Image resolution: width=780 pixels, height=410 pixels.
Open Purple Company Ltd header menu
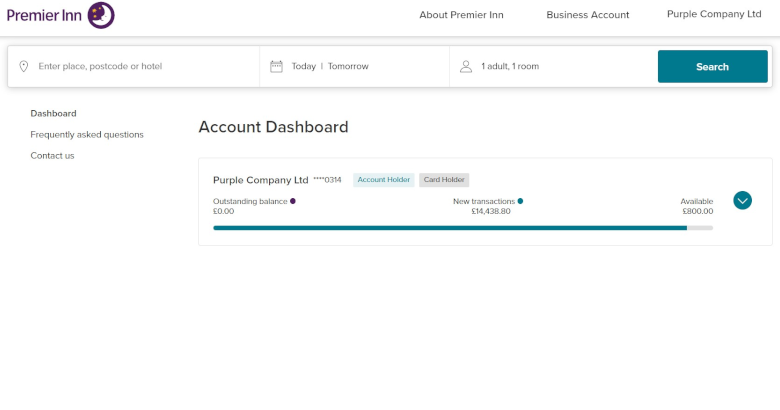(713, 14)
